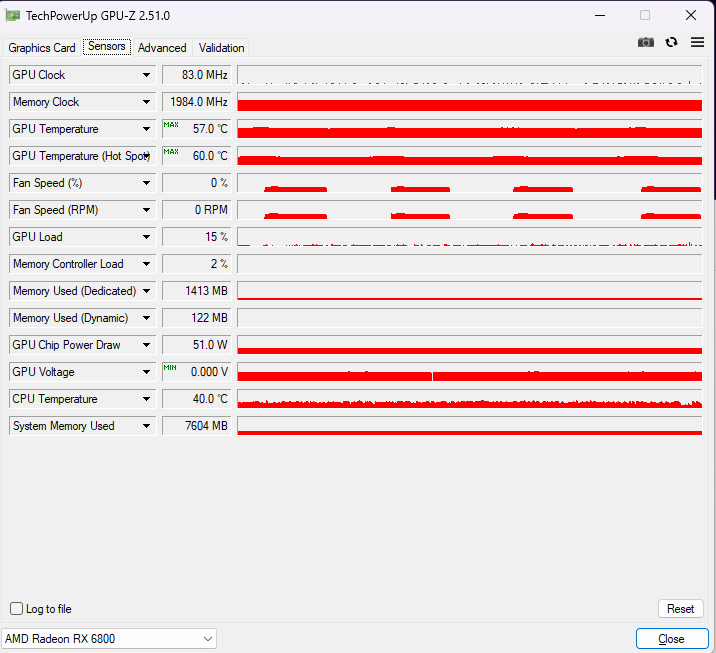The image size is (716, 653).
Task: Enable the Log to file checkbox
Action: click(16, 608)
